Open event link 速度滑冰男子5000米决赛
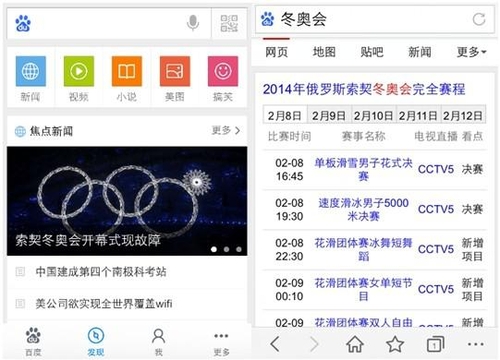This screenshot has width=500, height=360. pos(363,209)
